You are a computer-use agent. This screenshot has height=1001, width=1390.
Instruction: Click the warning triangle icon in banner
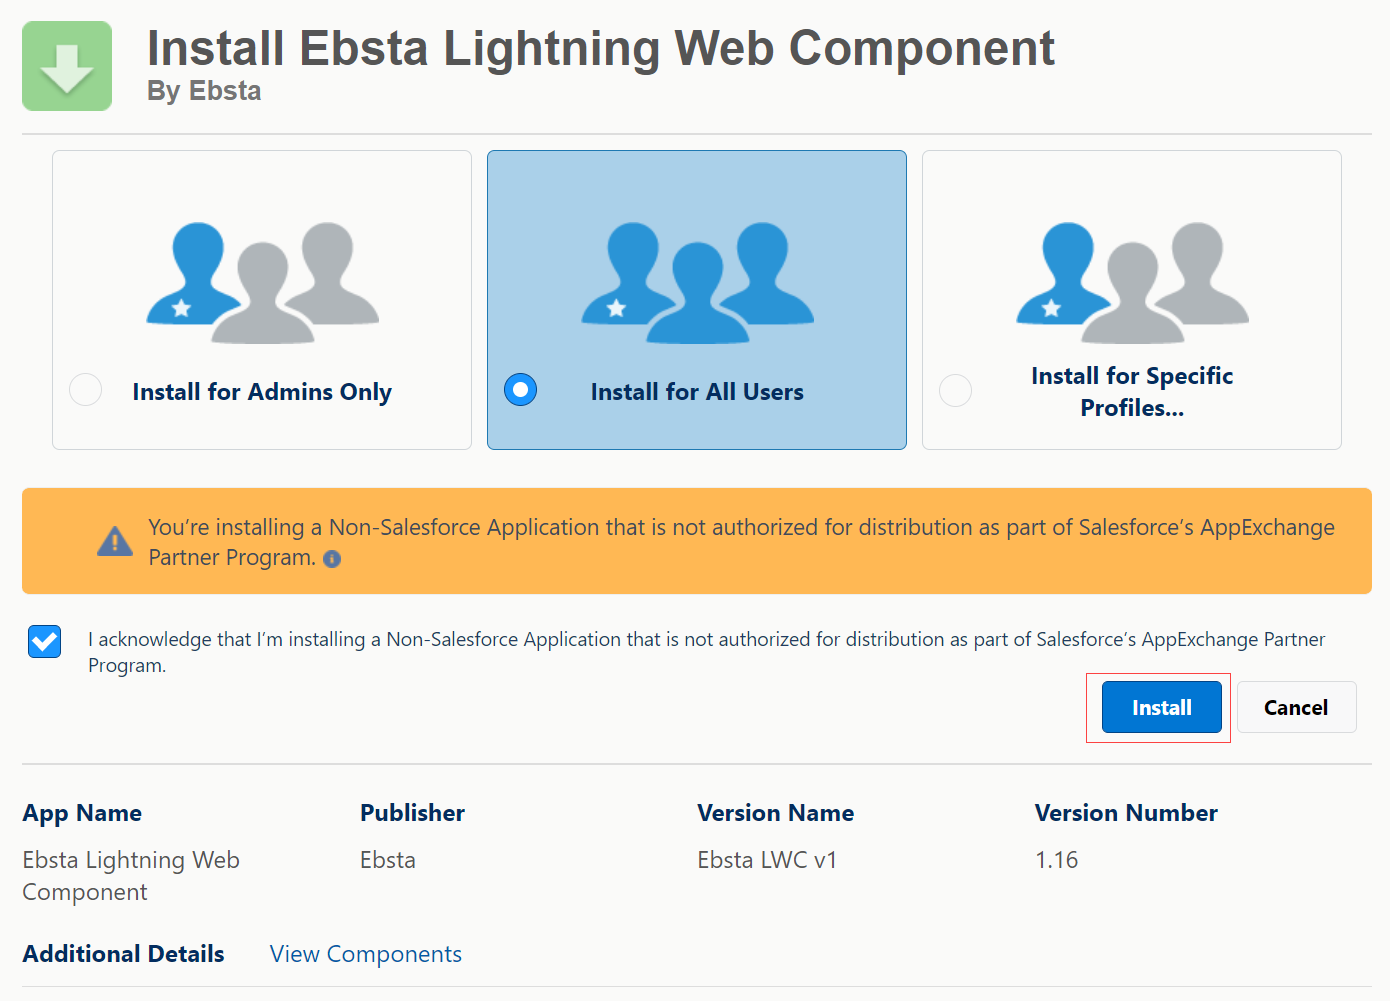pyautogui.click(x=115, y=542)
